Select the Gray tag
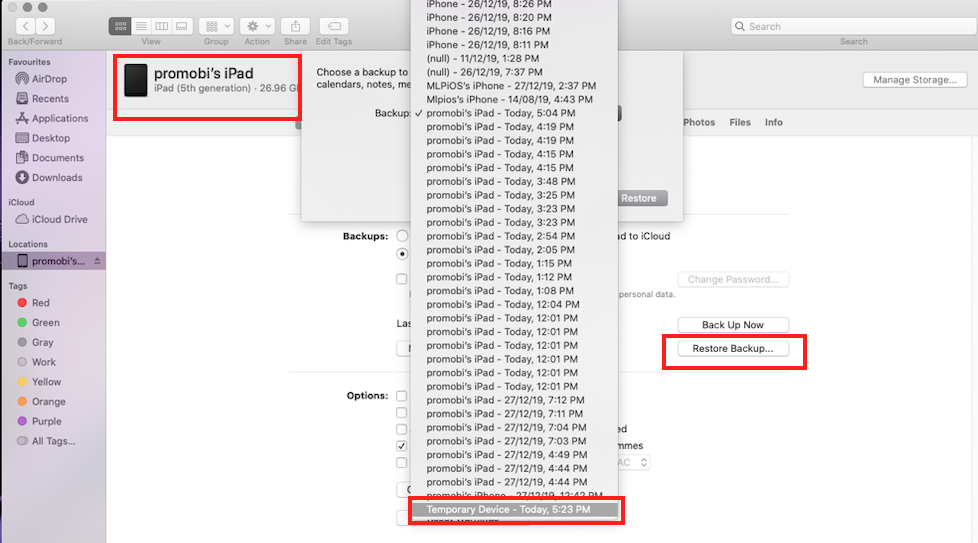This screenshot has height=543, width=978. click(x=42, y=342)
